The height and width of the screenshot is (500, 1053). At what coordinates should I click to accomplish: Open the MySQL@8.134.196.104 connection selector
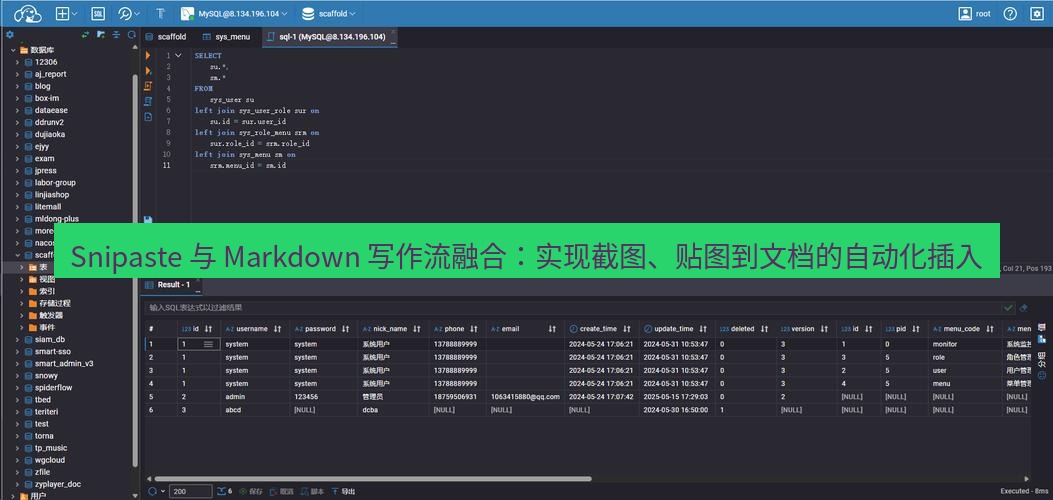click(235, 13)
